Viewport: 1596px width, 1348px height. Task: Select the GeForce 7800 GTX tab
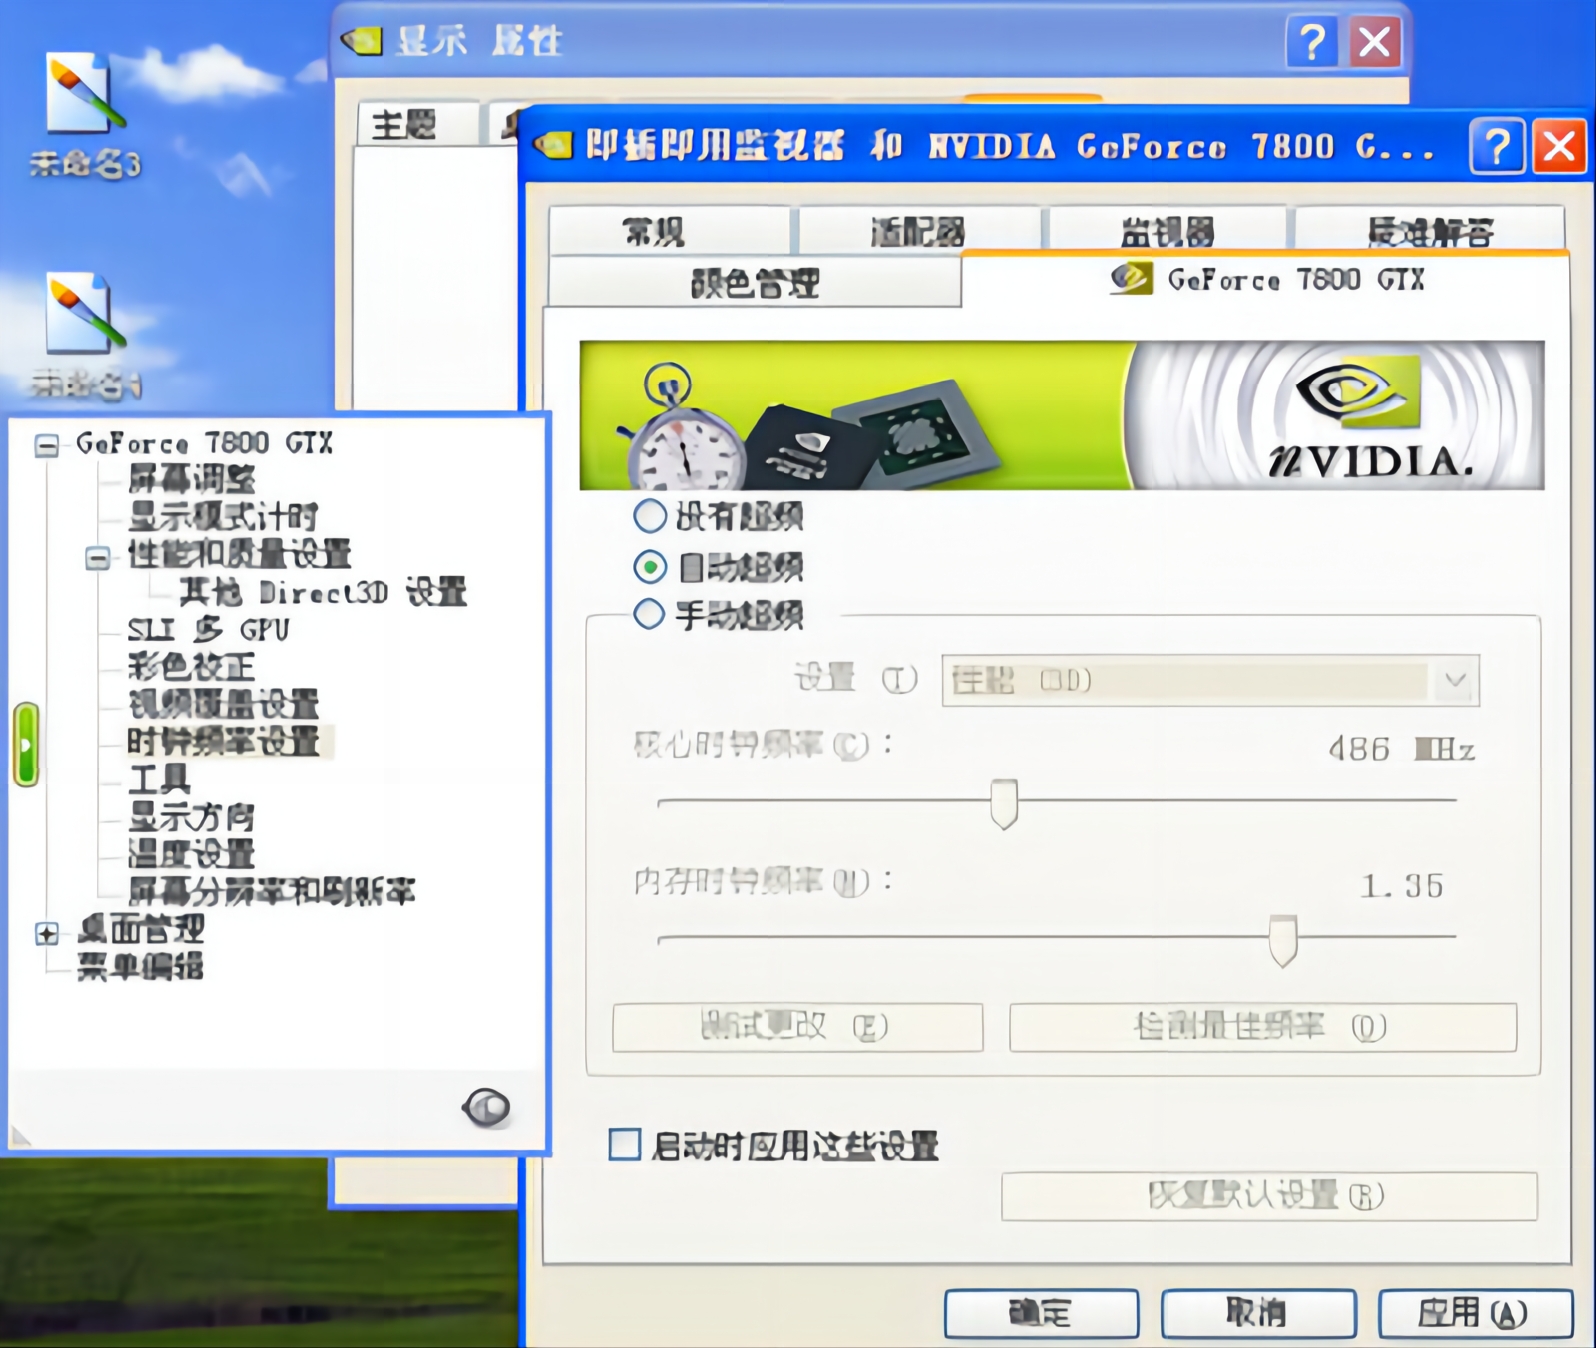pos(1266,279)
